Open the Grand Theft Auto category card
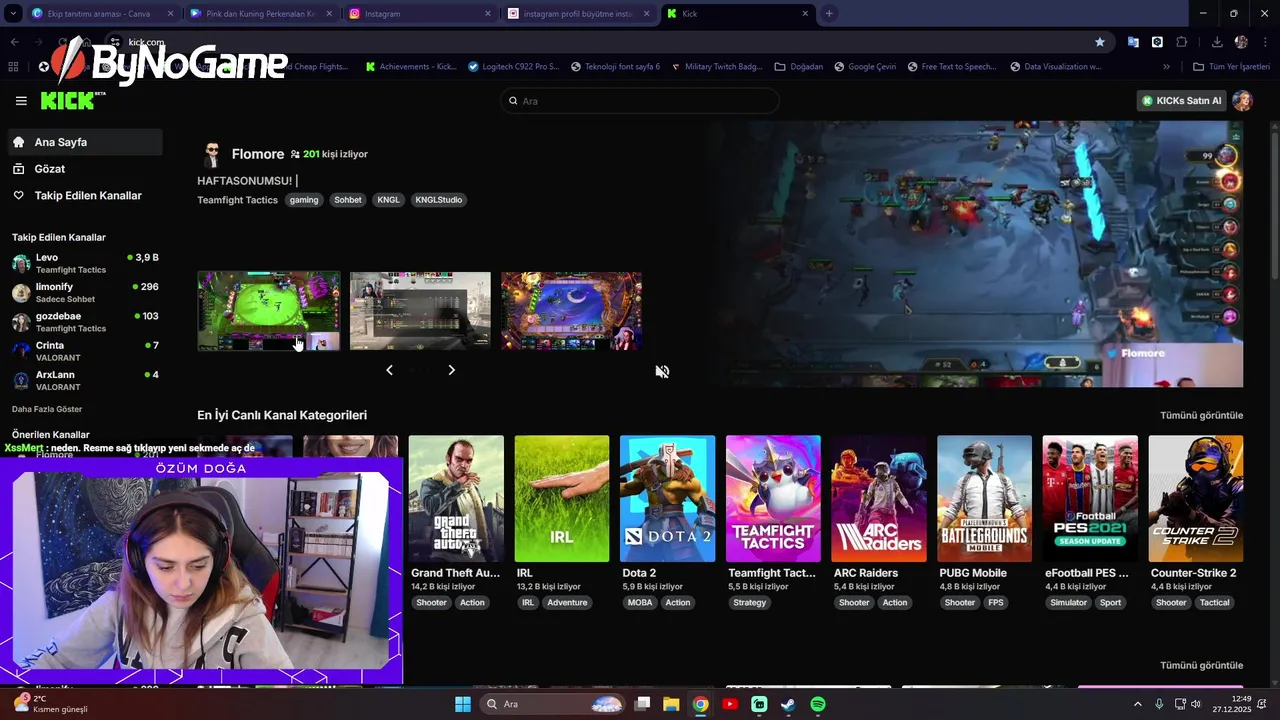 point(456,498)
